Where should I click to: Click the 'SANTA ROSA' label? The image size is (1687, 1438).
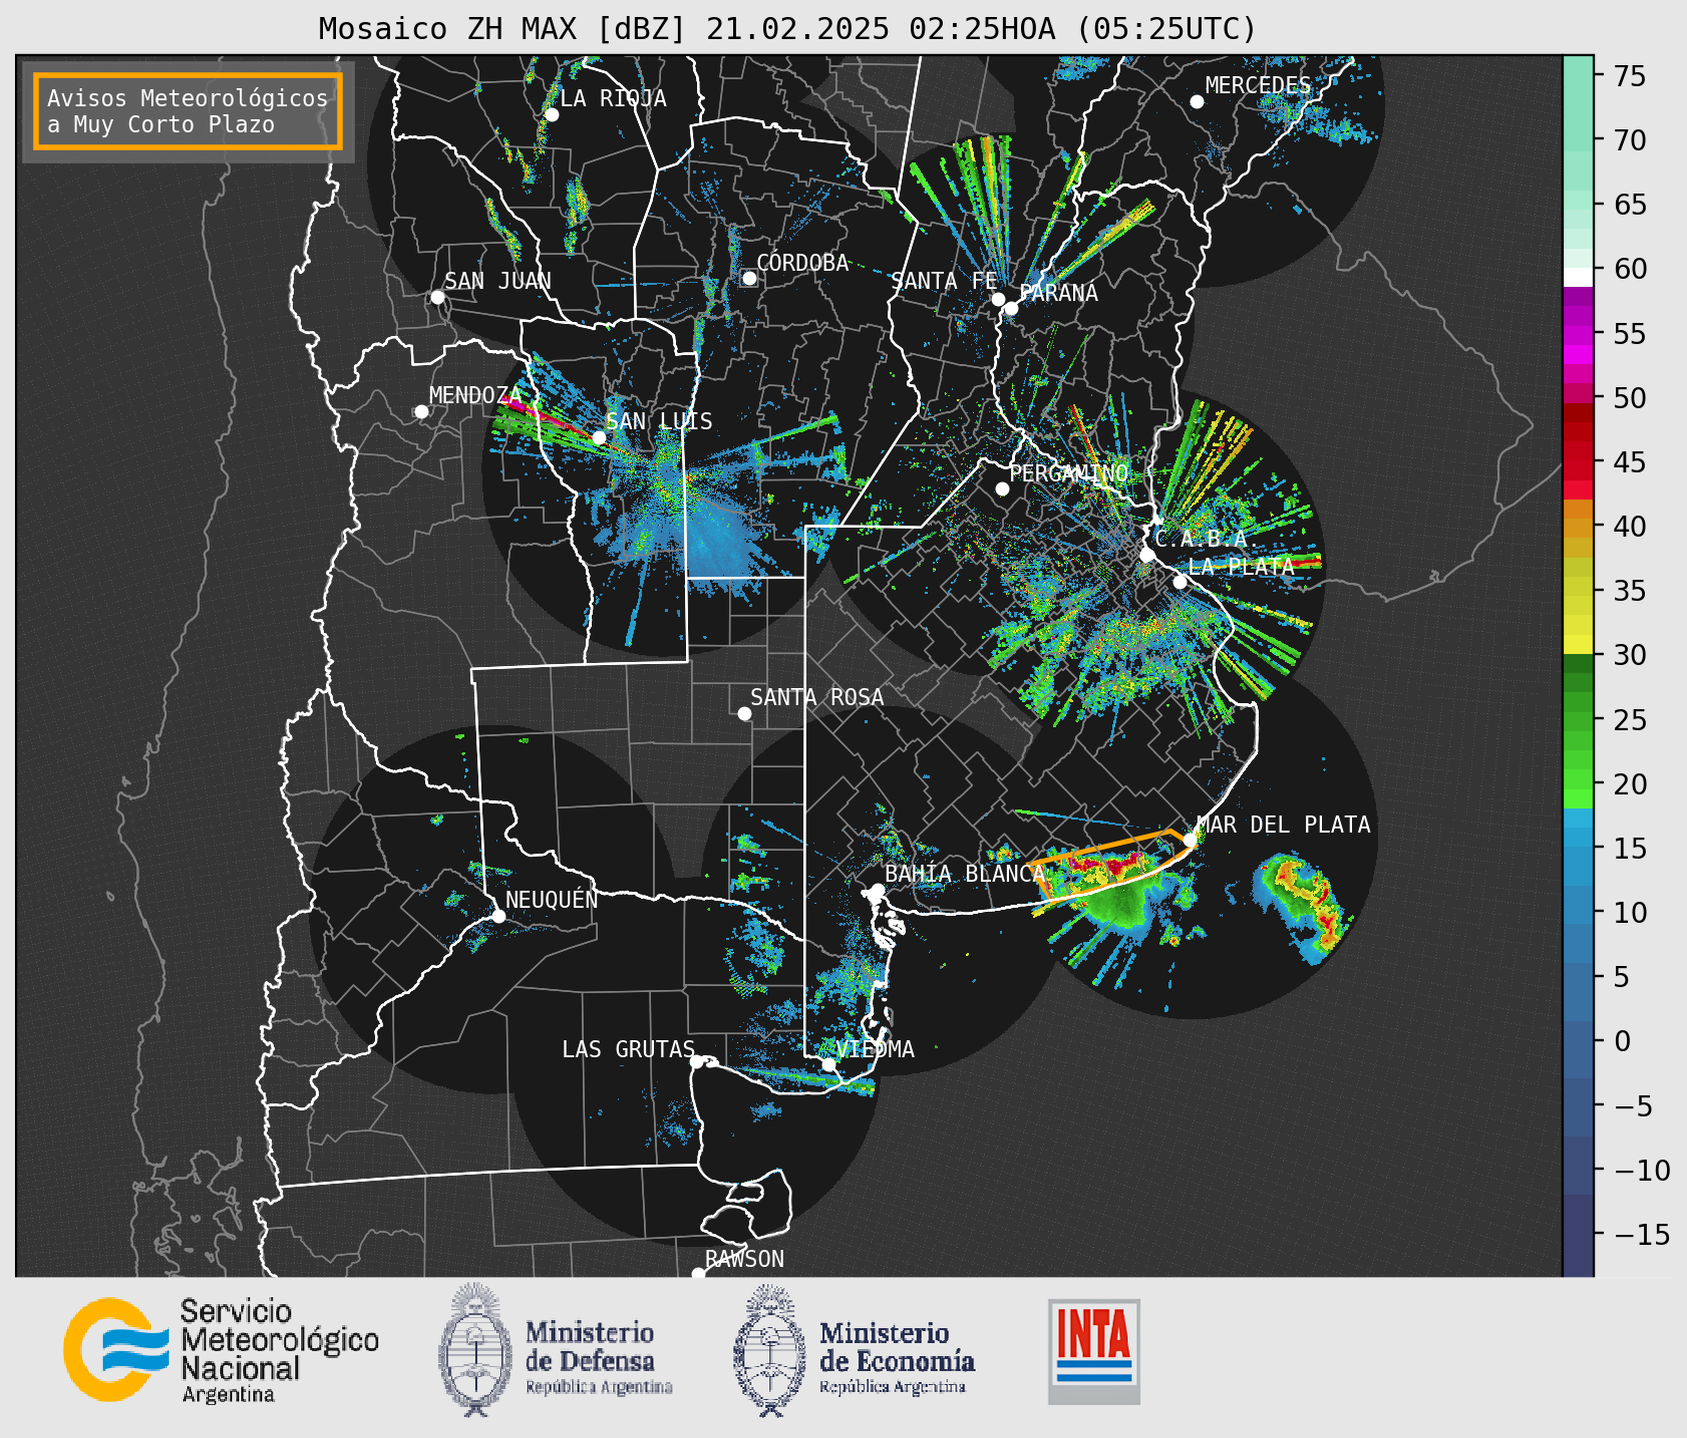tap(817, 697)
